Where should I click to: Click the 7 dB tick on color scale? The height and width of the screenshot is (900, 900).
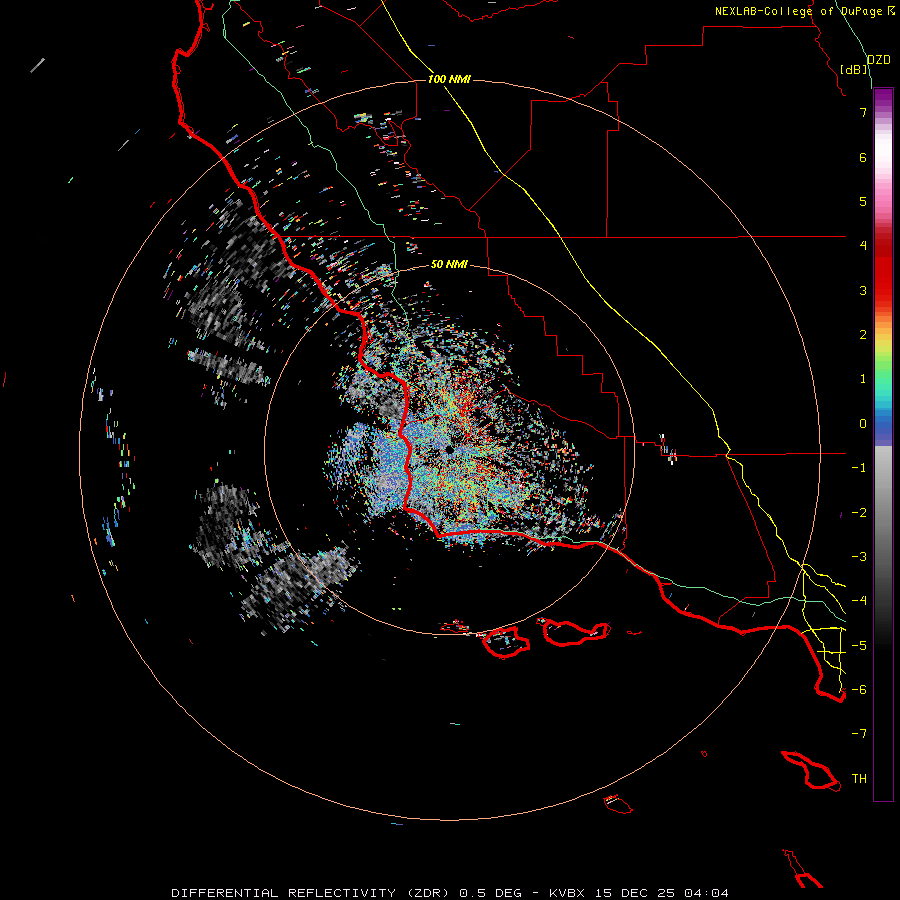point(863,112)
